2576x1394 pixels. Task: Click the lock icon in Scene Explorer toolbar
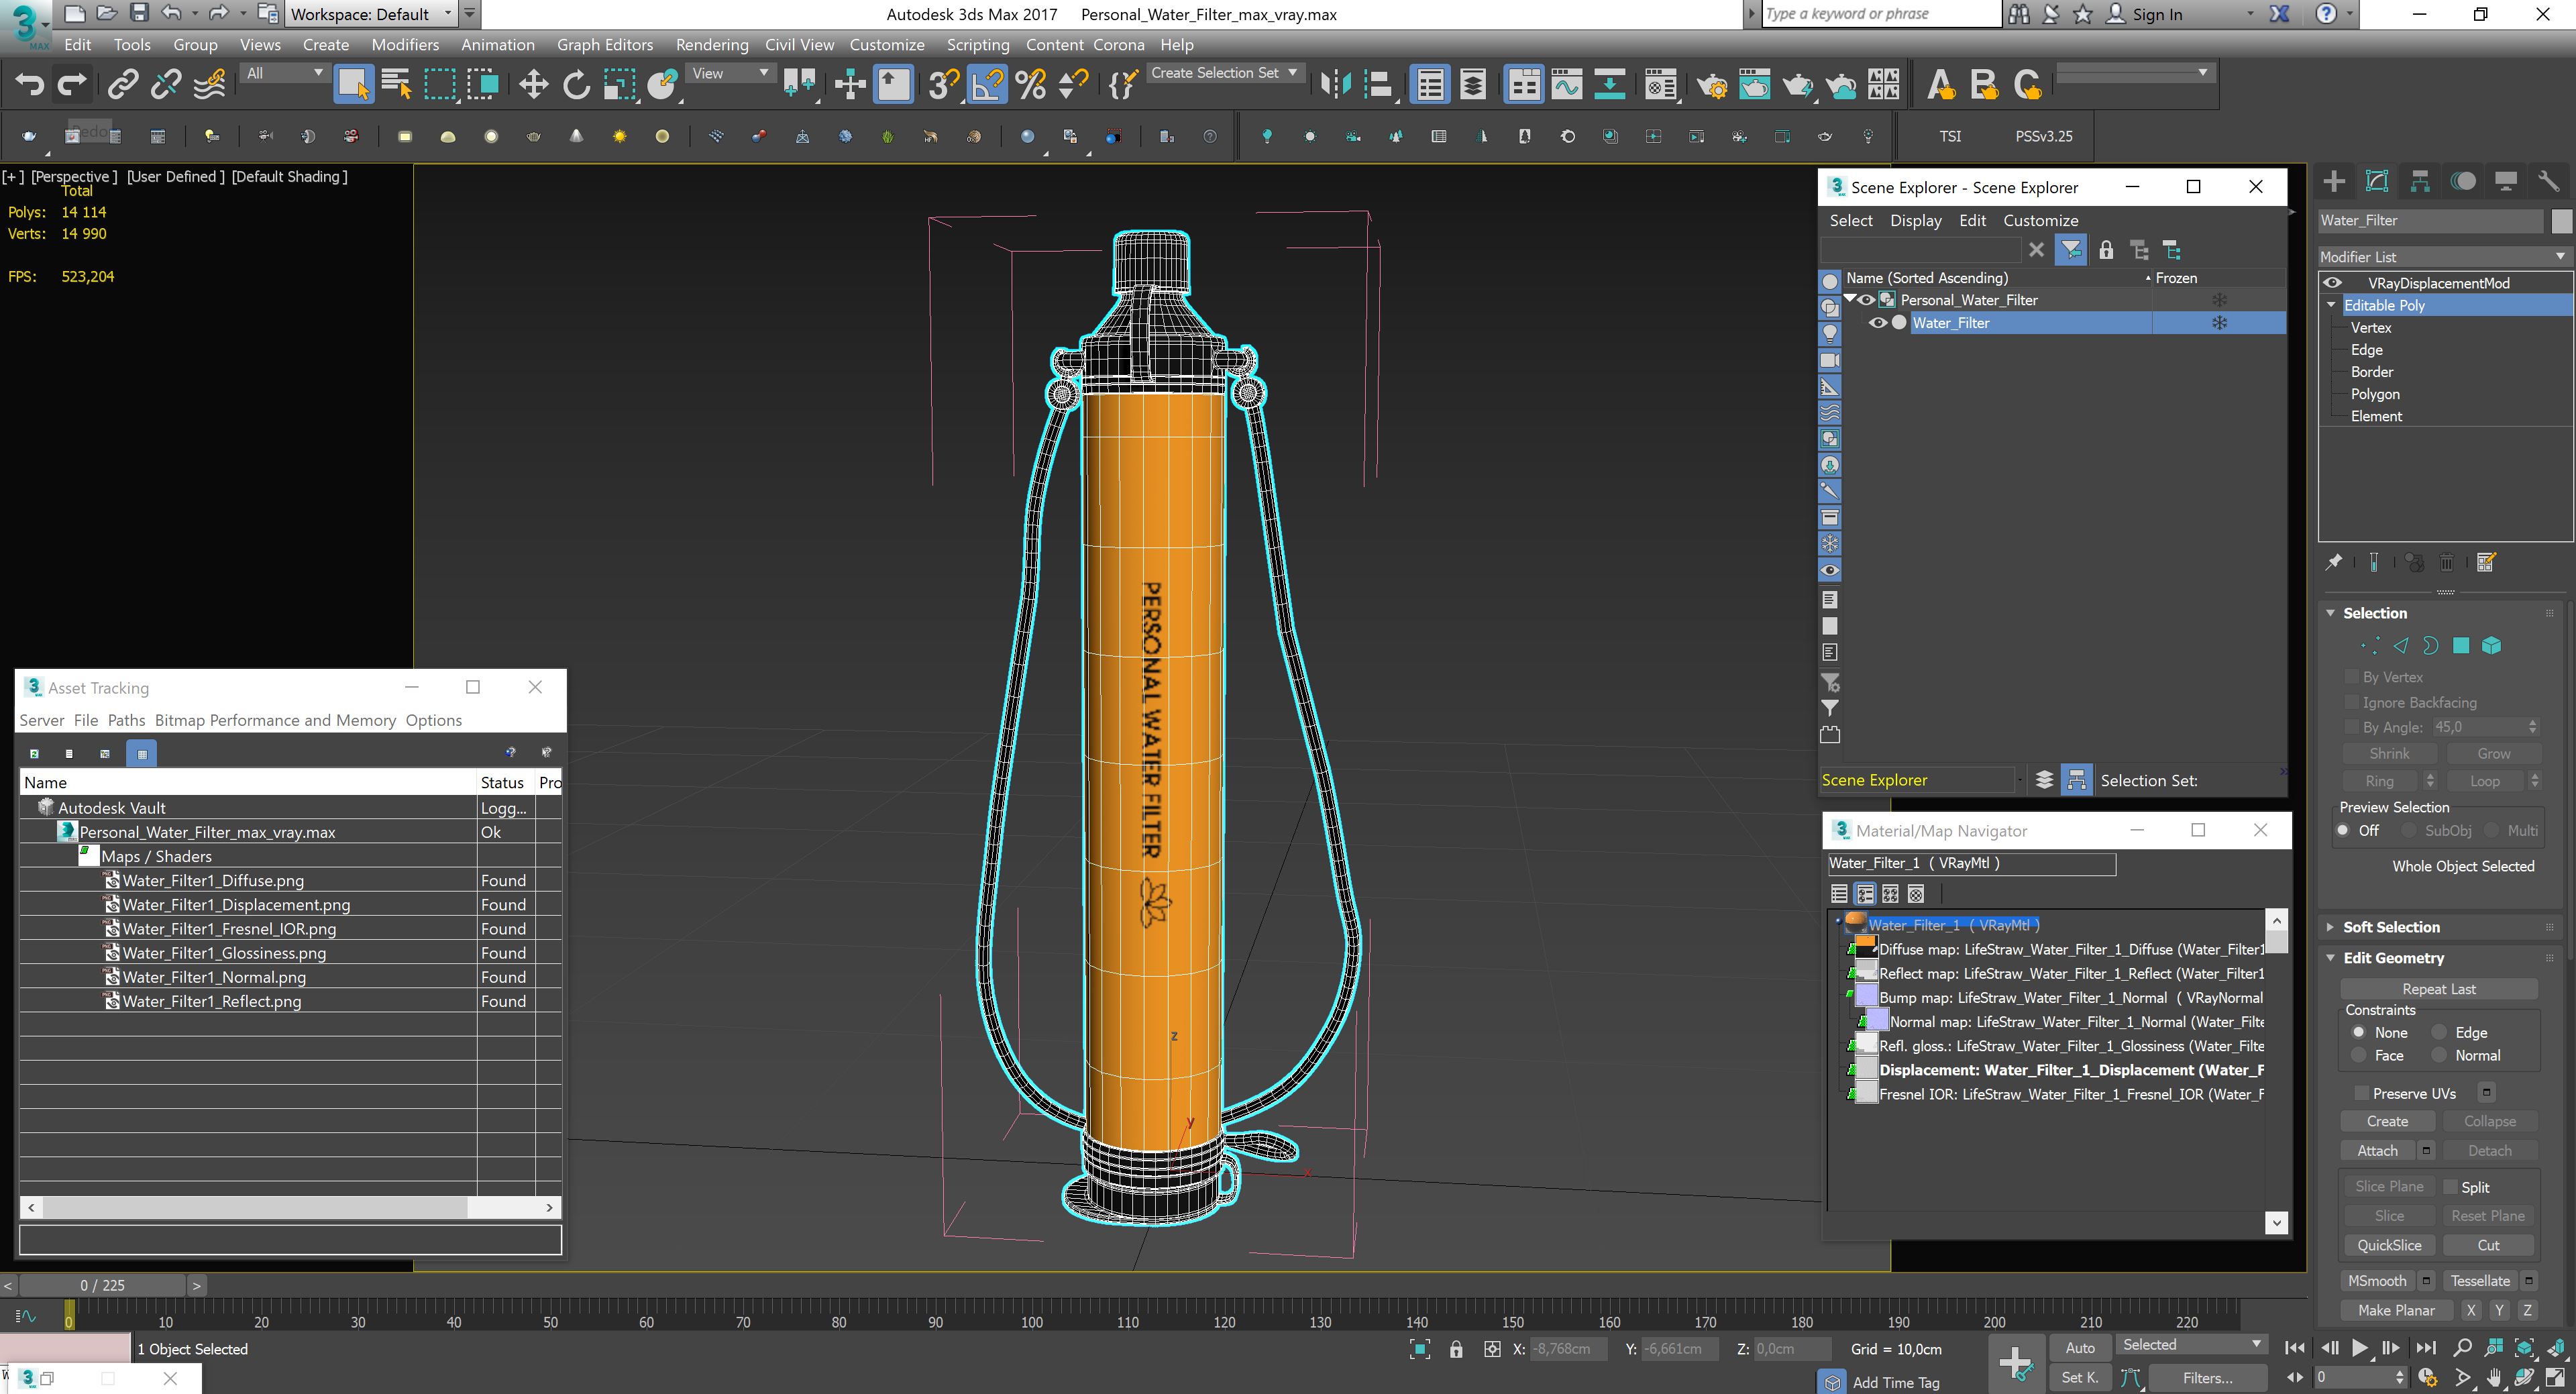(2106, 250)
